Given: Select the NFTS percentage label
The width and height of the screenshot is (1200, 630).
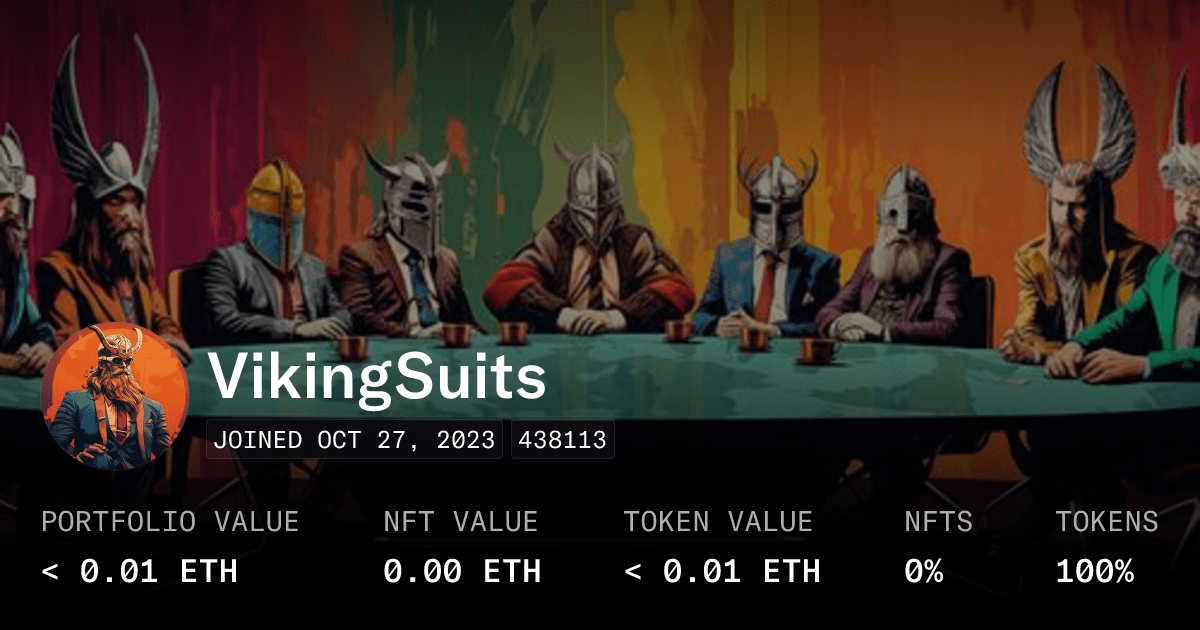Looking at the screenshot, I should pyautogui.click(x=938, y=521).
